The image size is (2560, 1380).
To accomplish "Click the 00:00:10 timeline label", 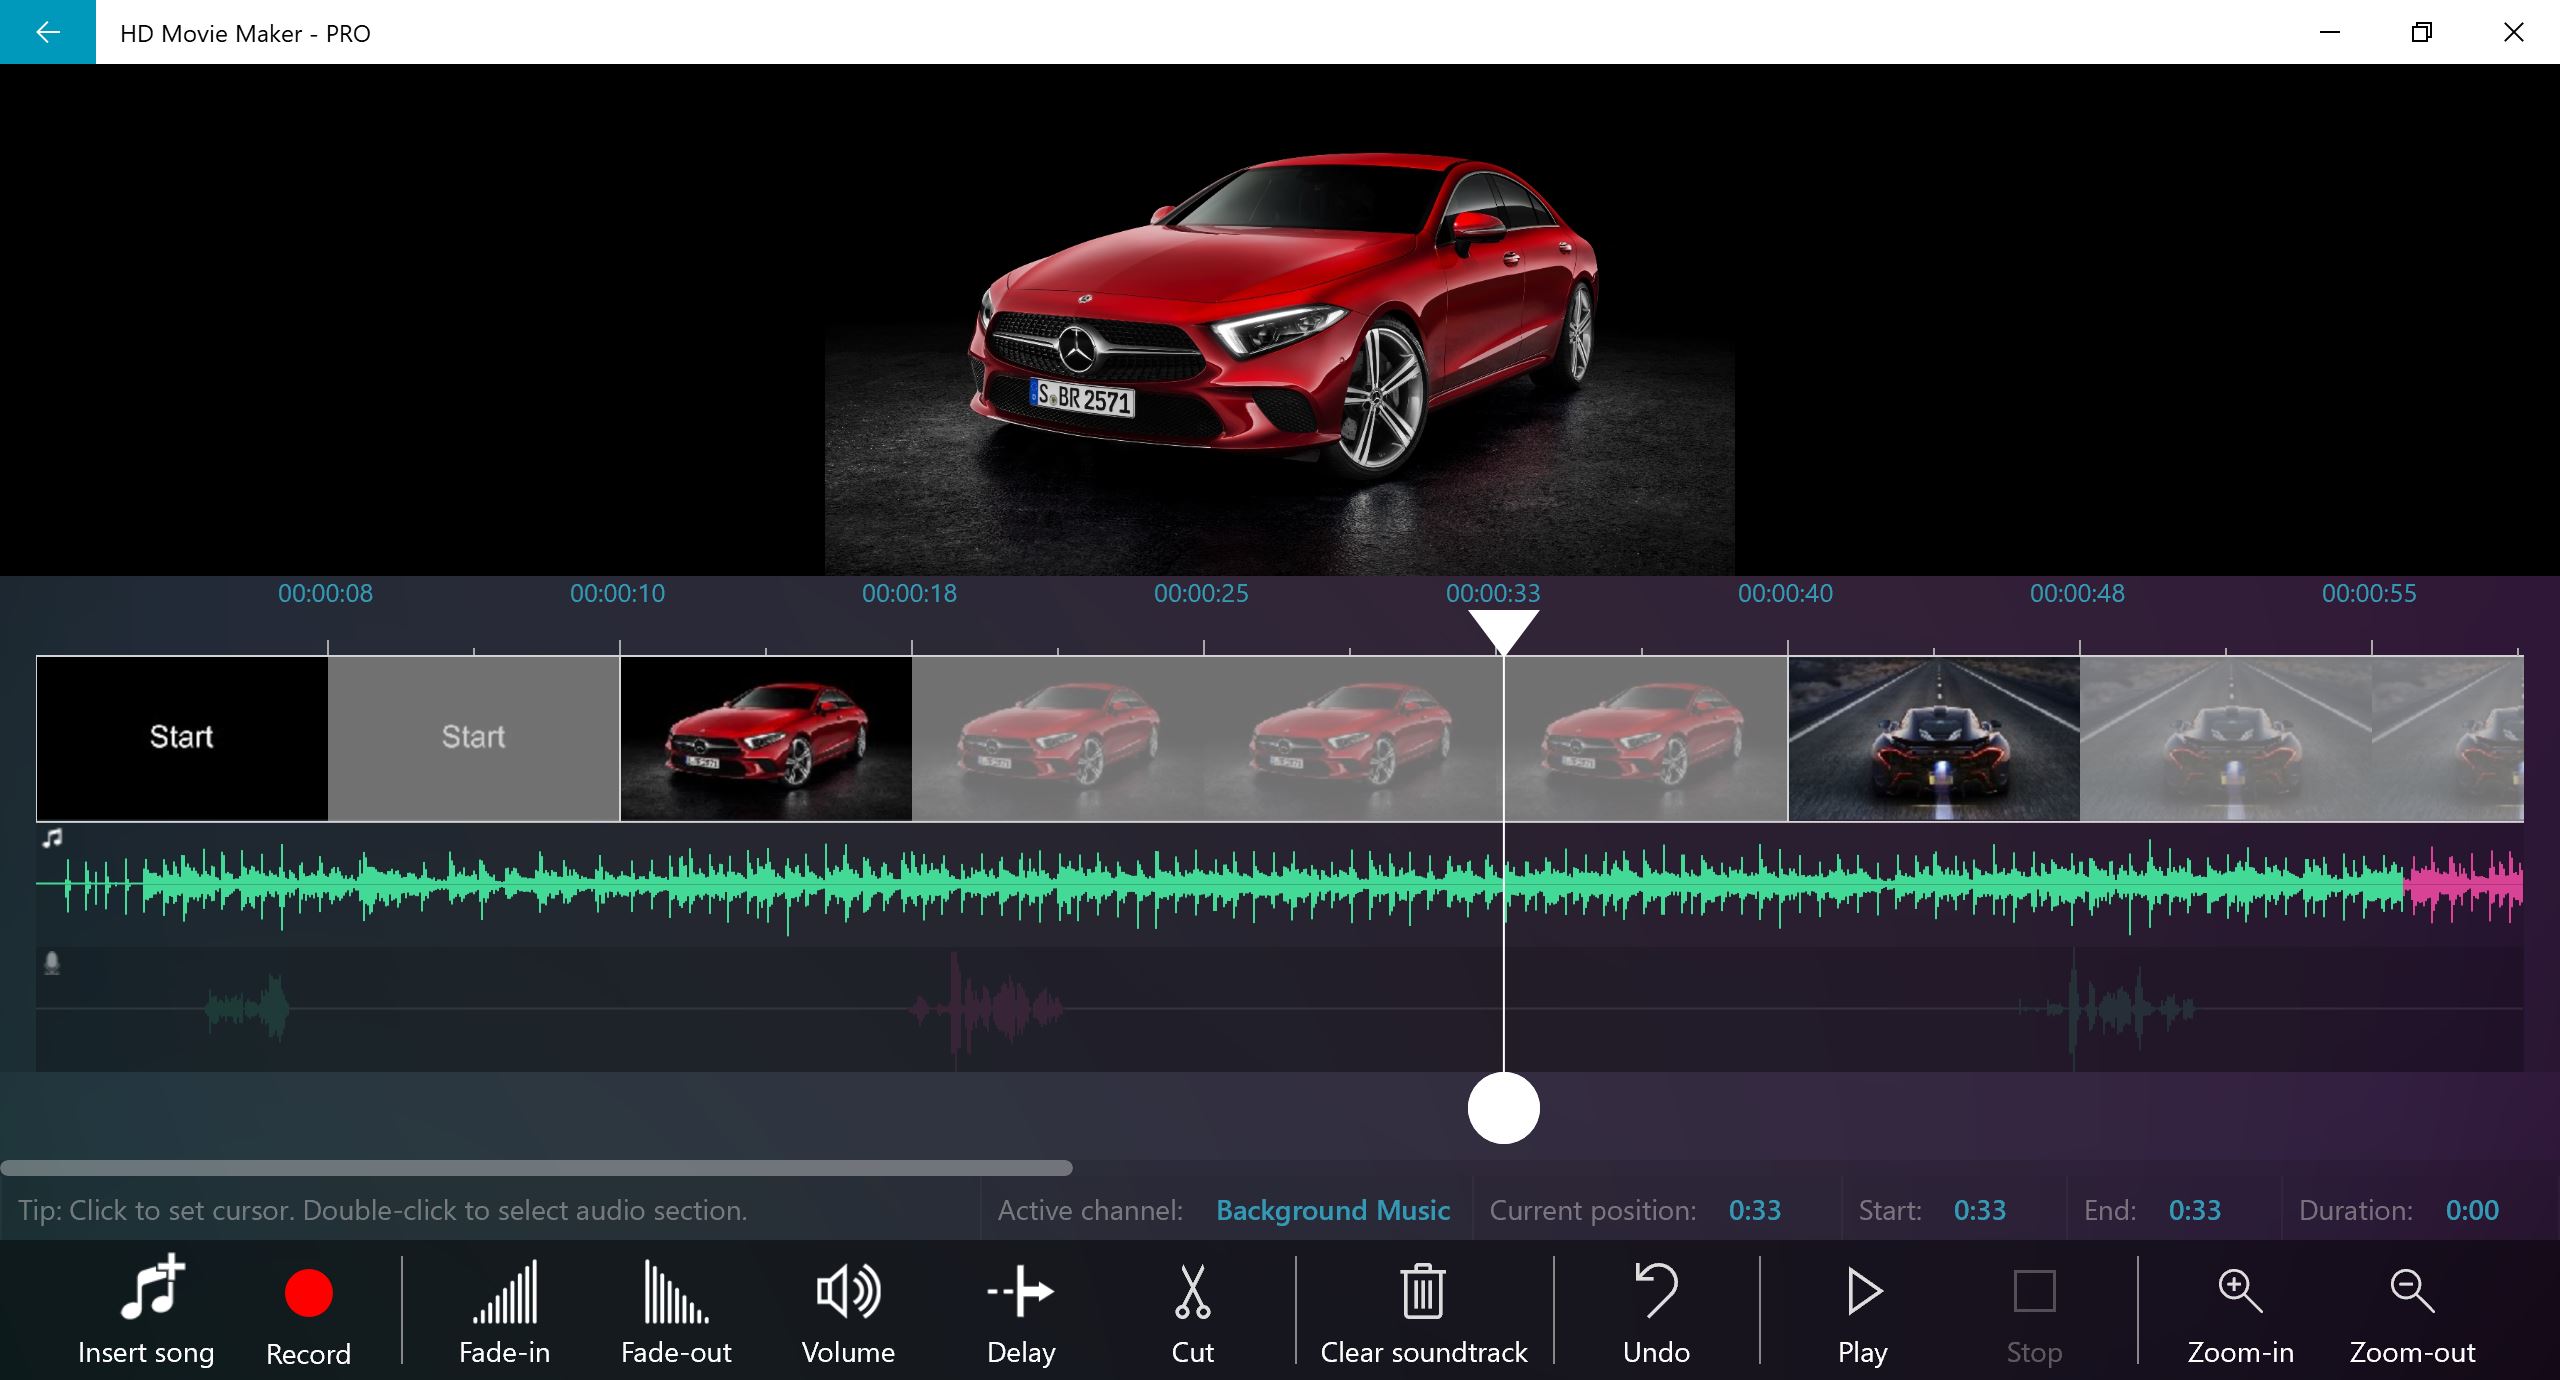I will click(617, 593).
